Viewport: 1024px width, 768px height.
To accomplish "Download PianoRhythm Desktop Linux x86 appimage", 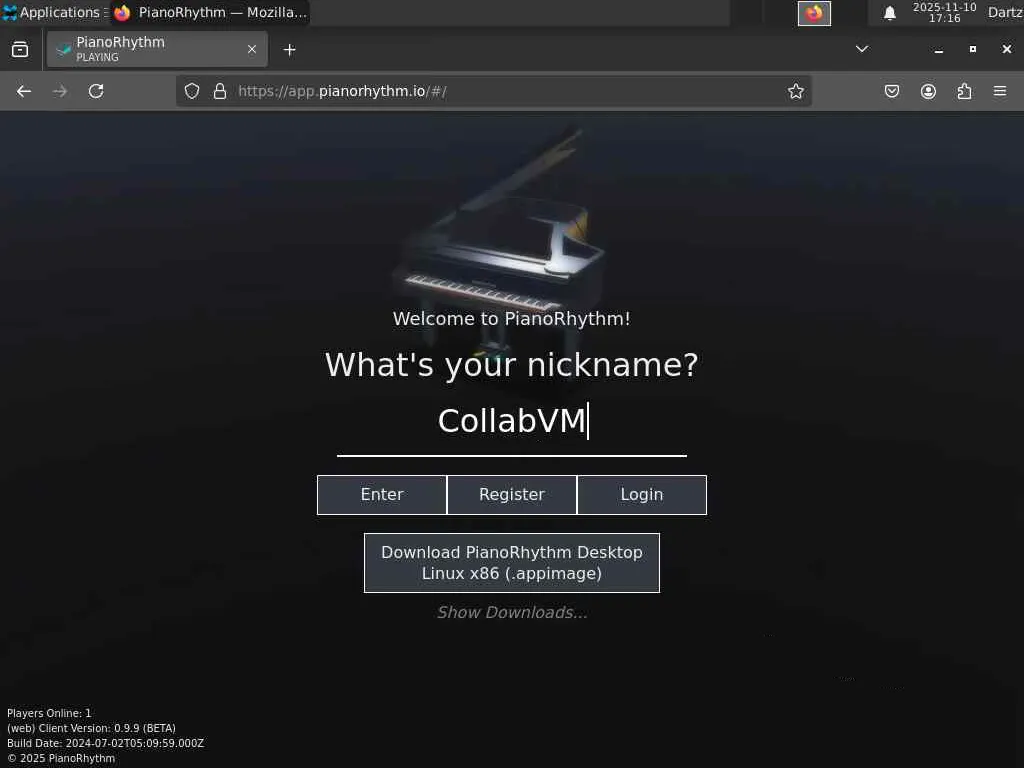I will click(512, 563).
